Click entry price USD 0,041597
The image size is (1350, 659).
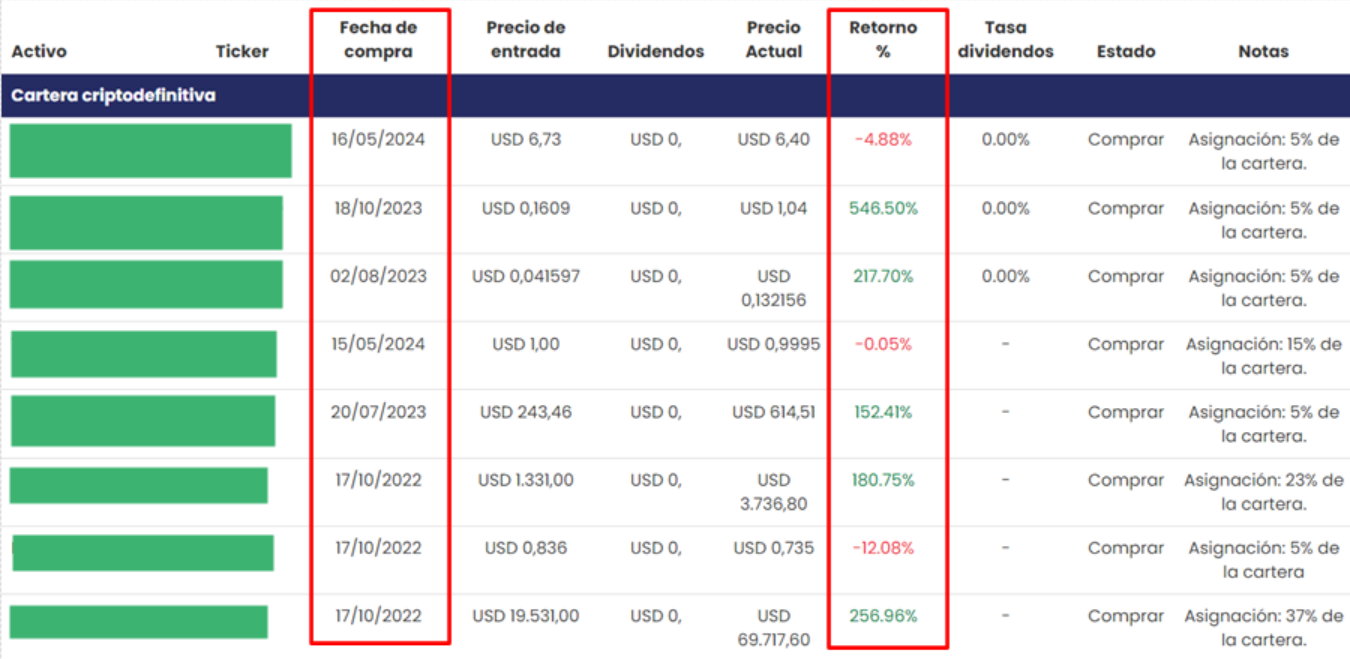point(526,276)
